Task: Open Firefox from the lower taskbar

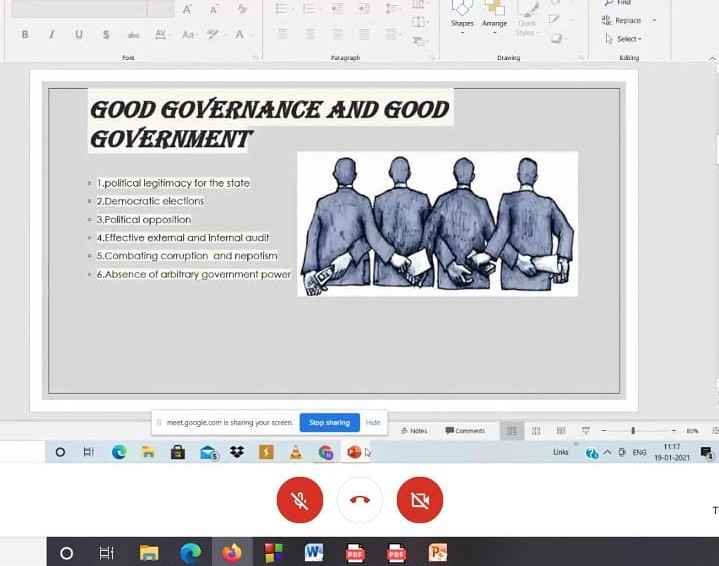Action: tap(232, 552)
